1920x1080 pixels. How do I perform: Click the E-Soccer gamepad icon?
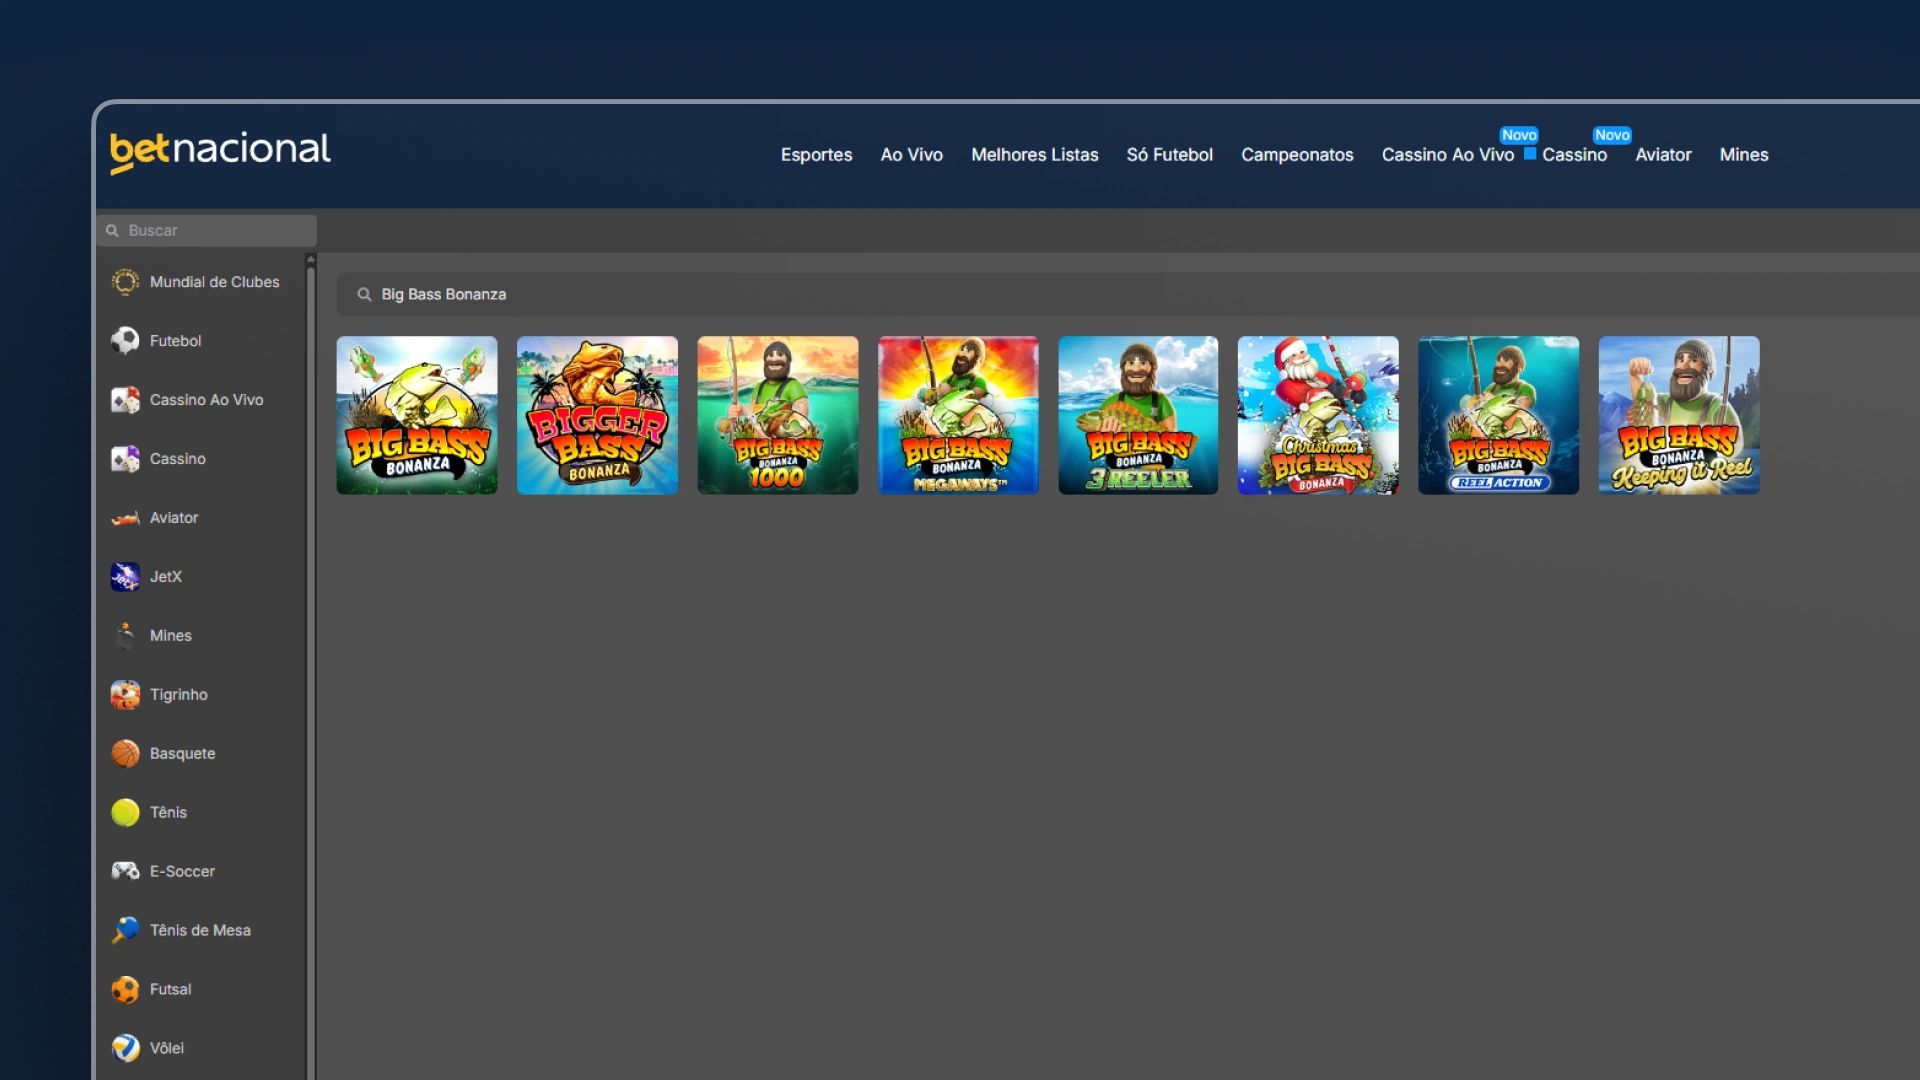[125, 872]
